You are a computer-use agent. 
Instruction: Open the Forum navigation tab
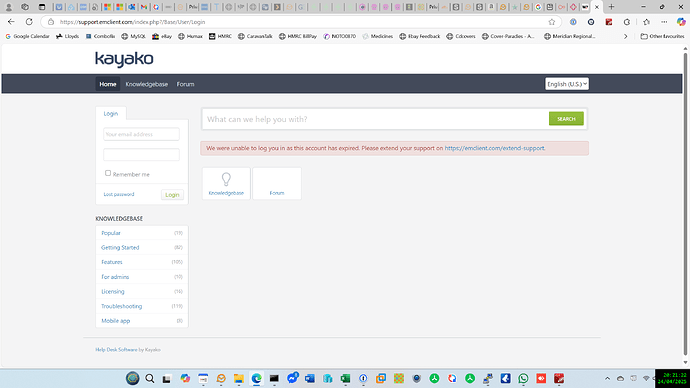click(185, 84)
